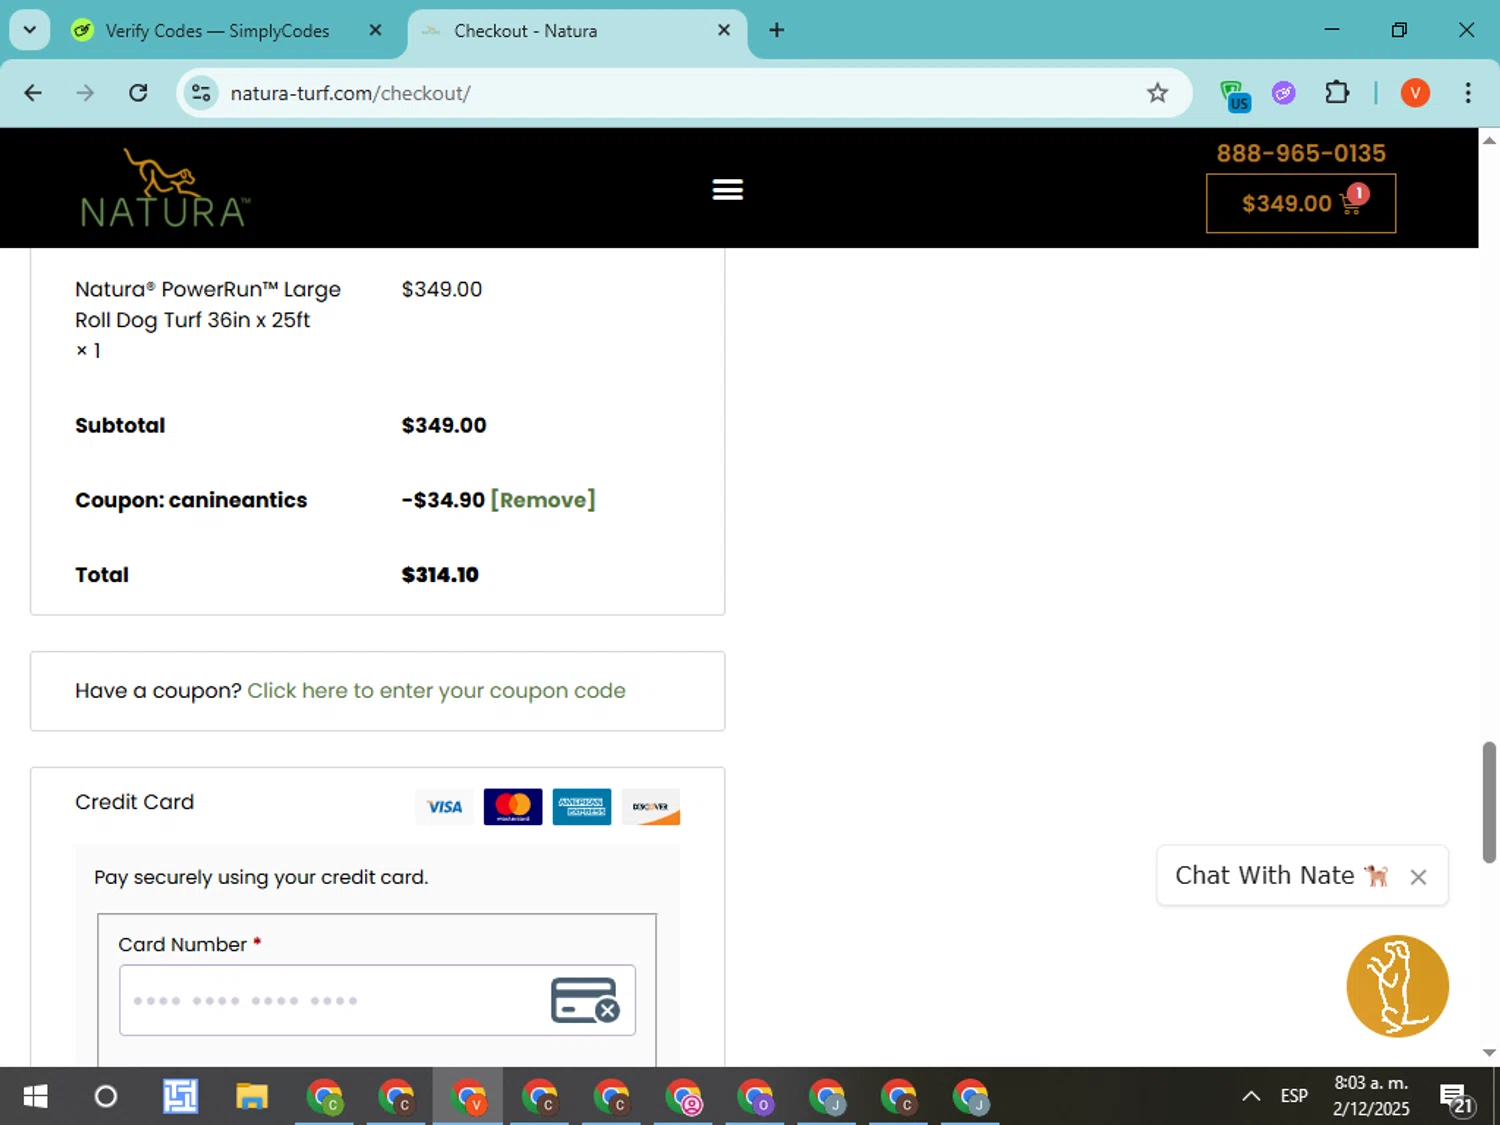Click the Coupon: canineantics label
Viewport: 1500px width, 1125px height.
click(x=191, y=500)
